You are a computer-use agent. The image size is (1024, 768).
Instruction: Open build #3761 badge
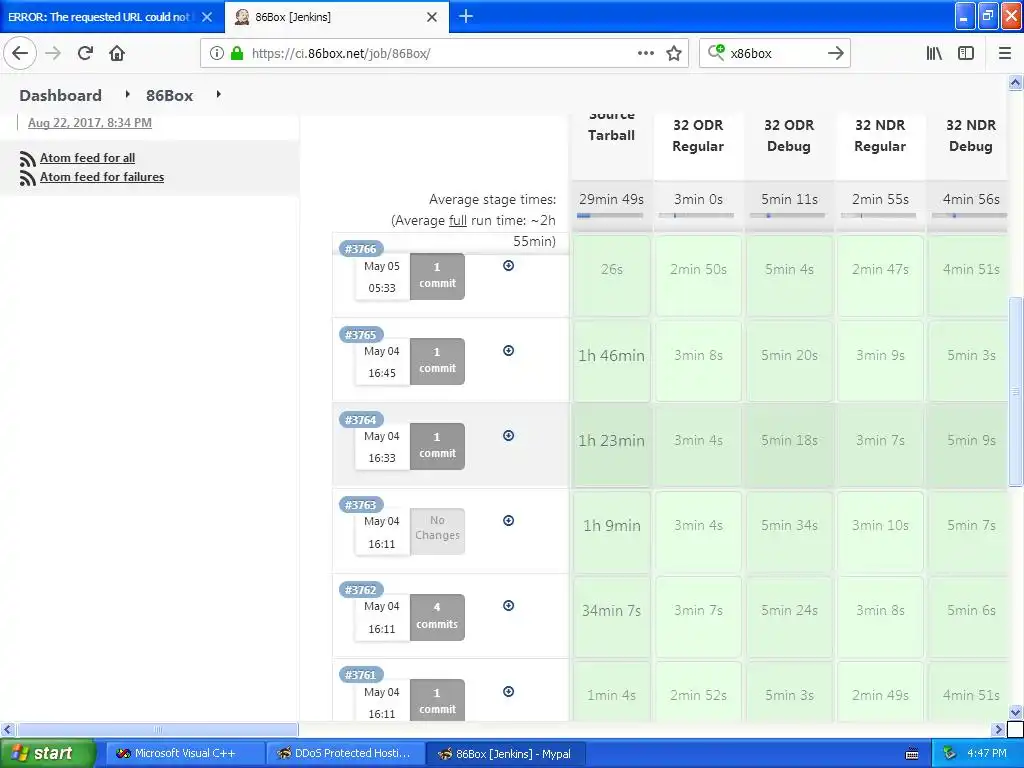[x=360, y=675]
